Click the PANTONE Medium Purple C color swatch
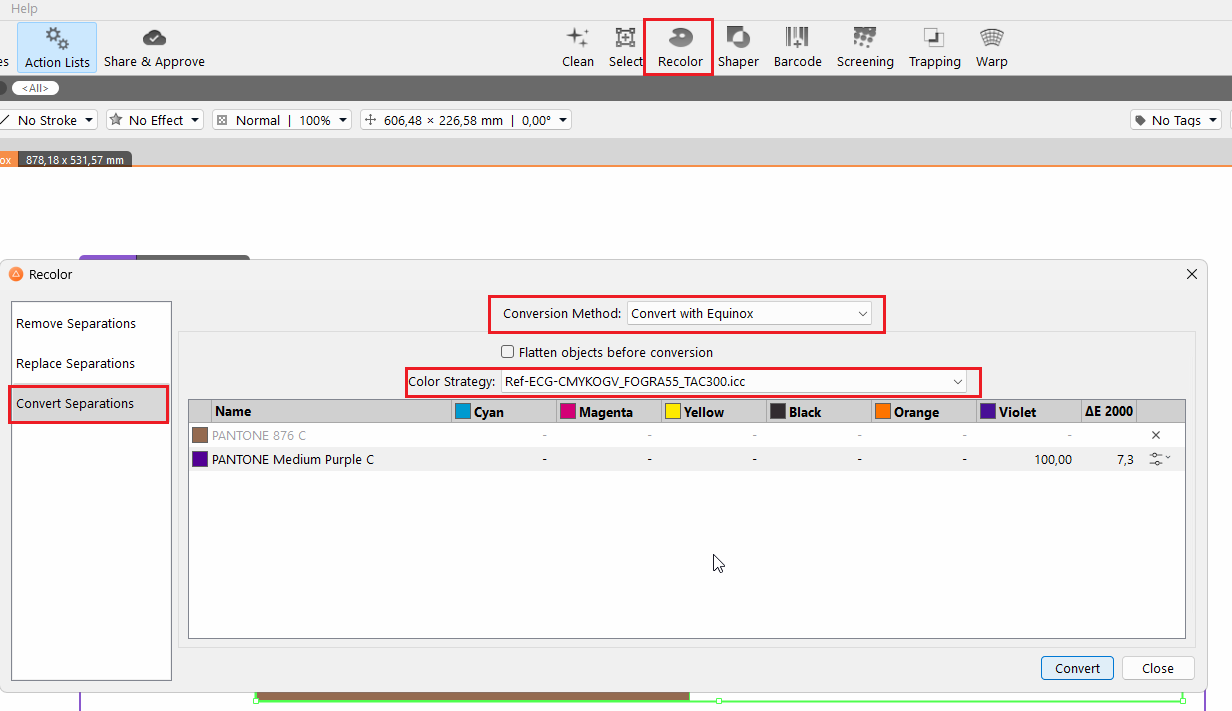The width and height of the screenshot is (1232, 711). coord(198,459)
